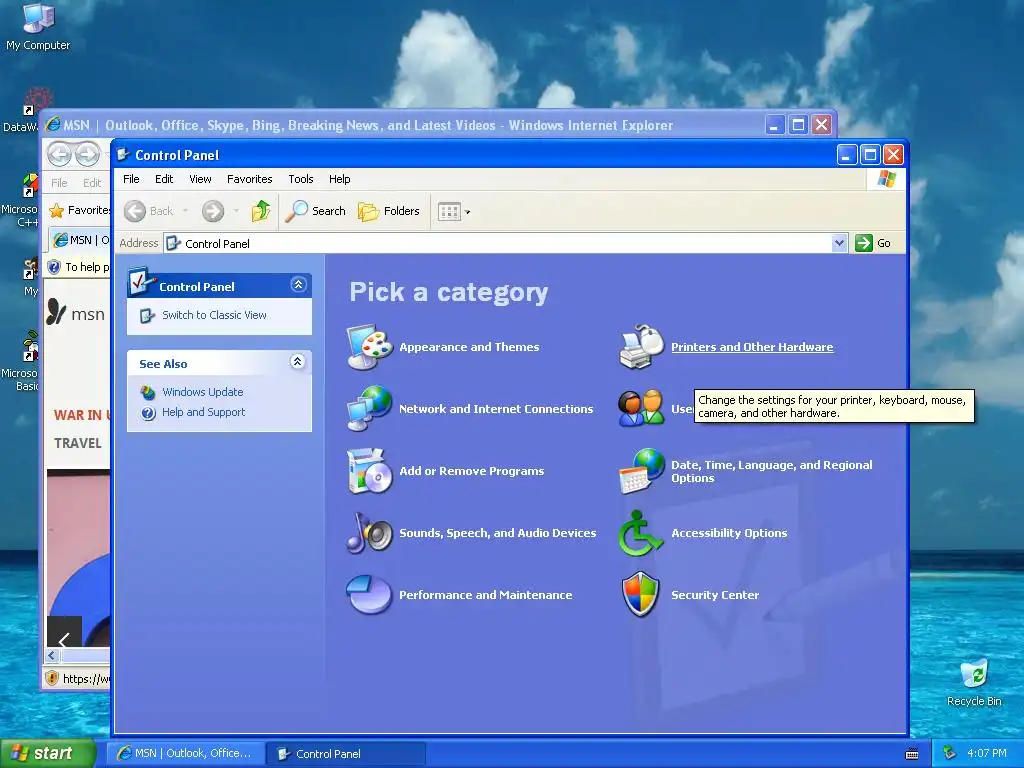Open the Date, Time, Language calendar icon
This screenshot has height=768, width=1024.
(641, 471)
